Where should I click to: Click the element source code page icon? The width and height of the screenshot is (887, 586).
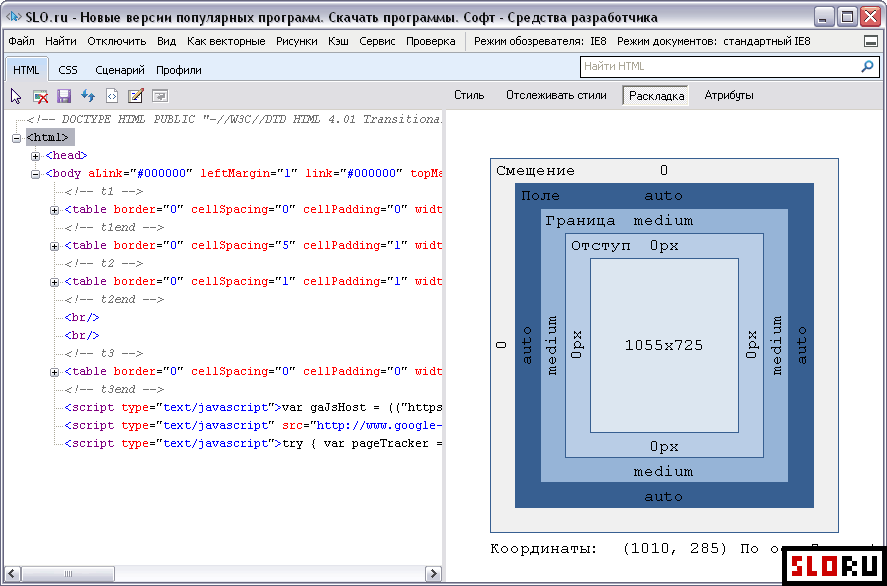112,96
